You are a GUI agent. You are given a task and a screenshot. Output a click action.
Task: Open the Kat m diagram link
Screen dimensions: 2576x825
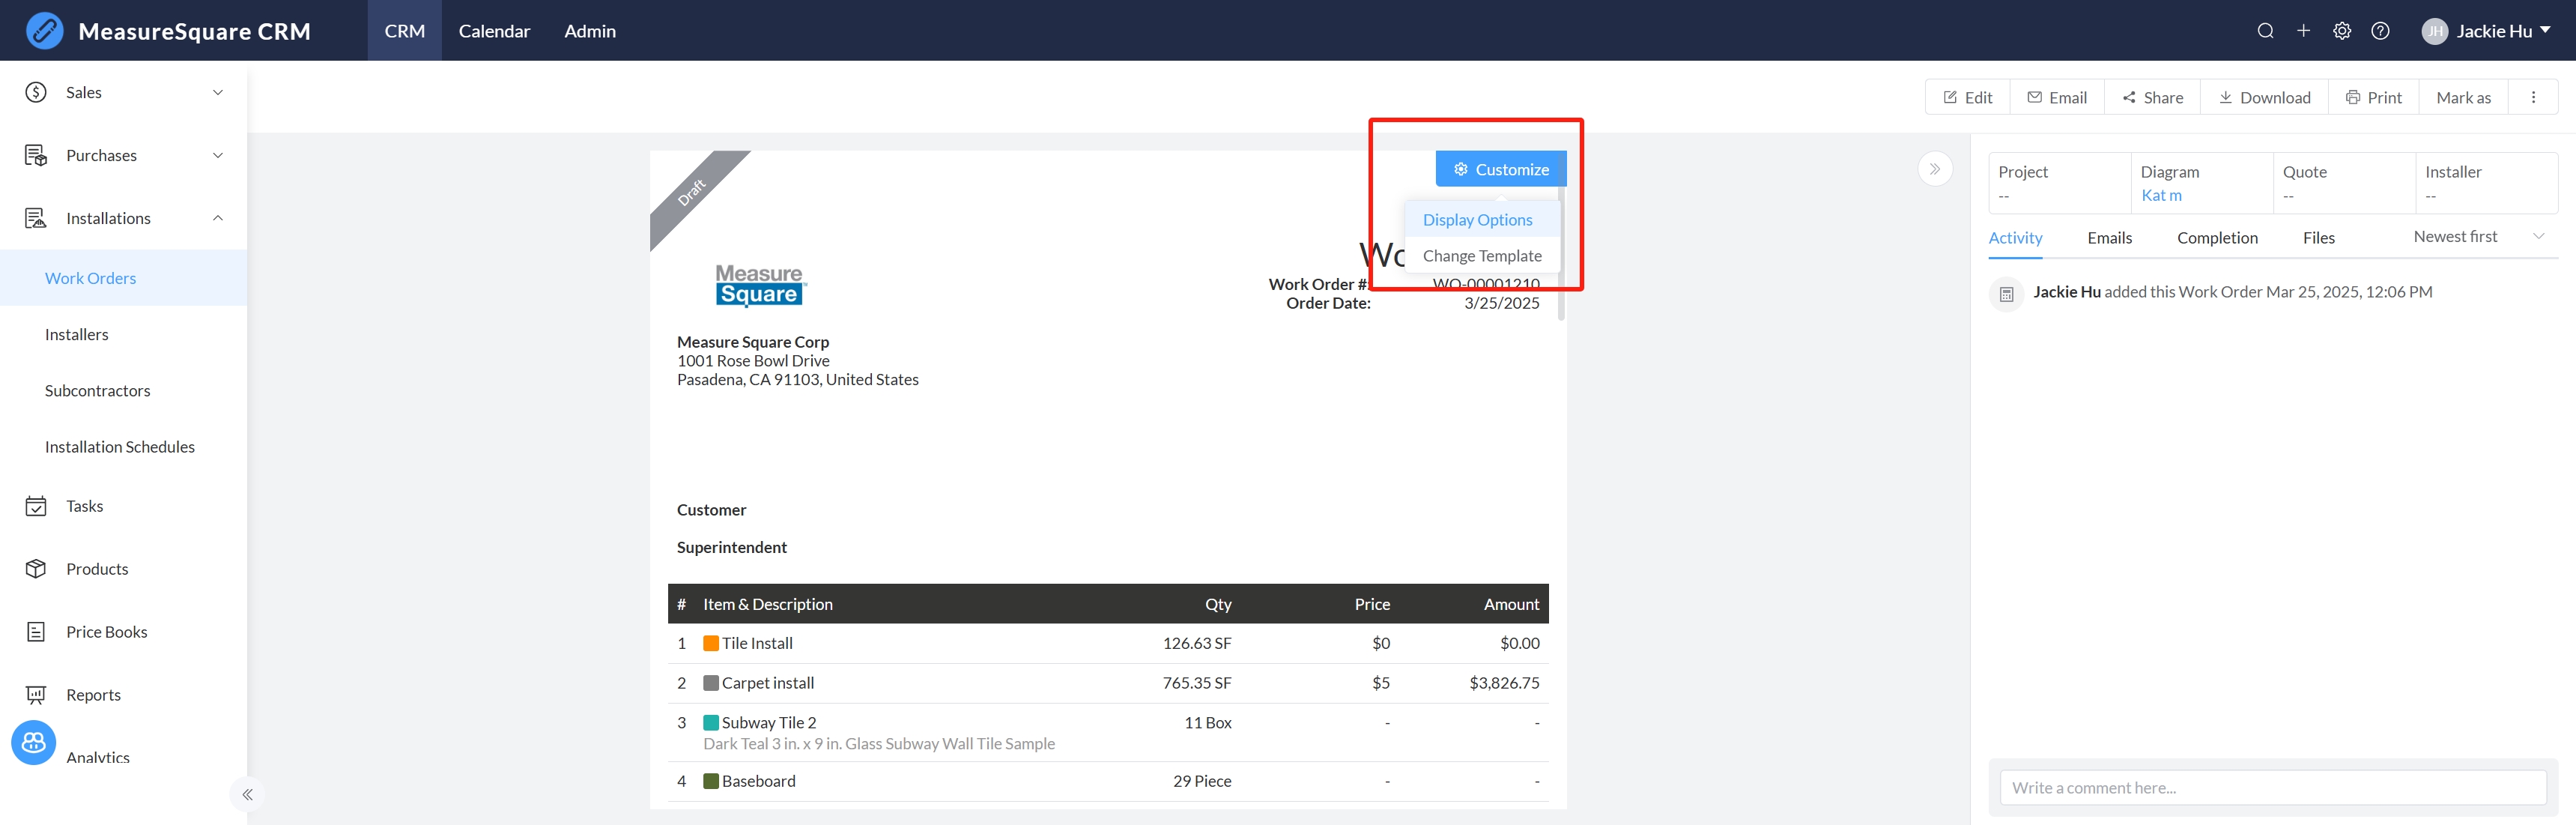[x=2161, y=196]
